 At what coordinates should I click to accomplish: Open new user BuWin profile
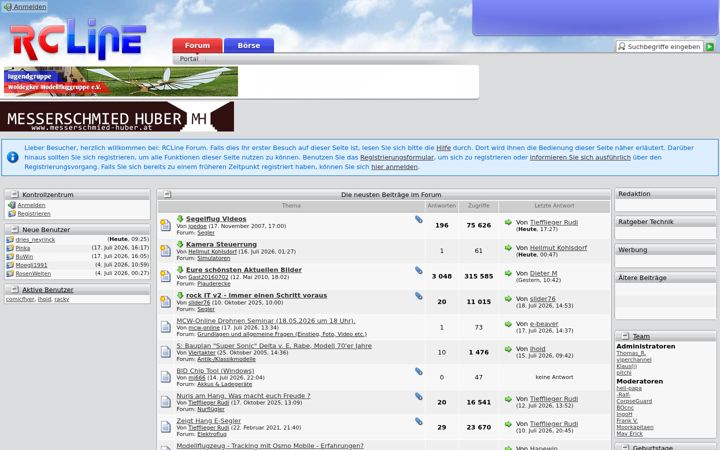[x=24, y=257]
